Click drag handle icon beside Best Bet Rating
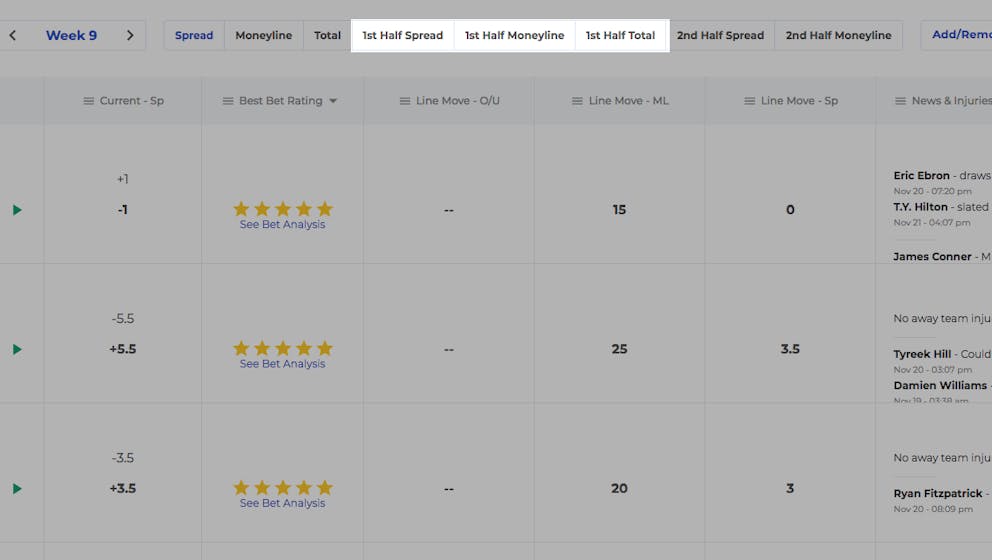This screenshot has height=560, width=992. [x=228, y=101]
